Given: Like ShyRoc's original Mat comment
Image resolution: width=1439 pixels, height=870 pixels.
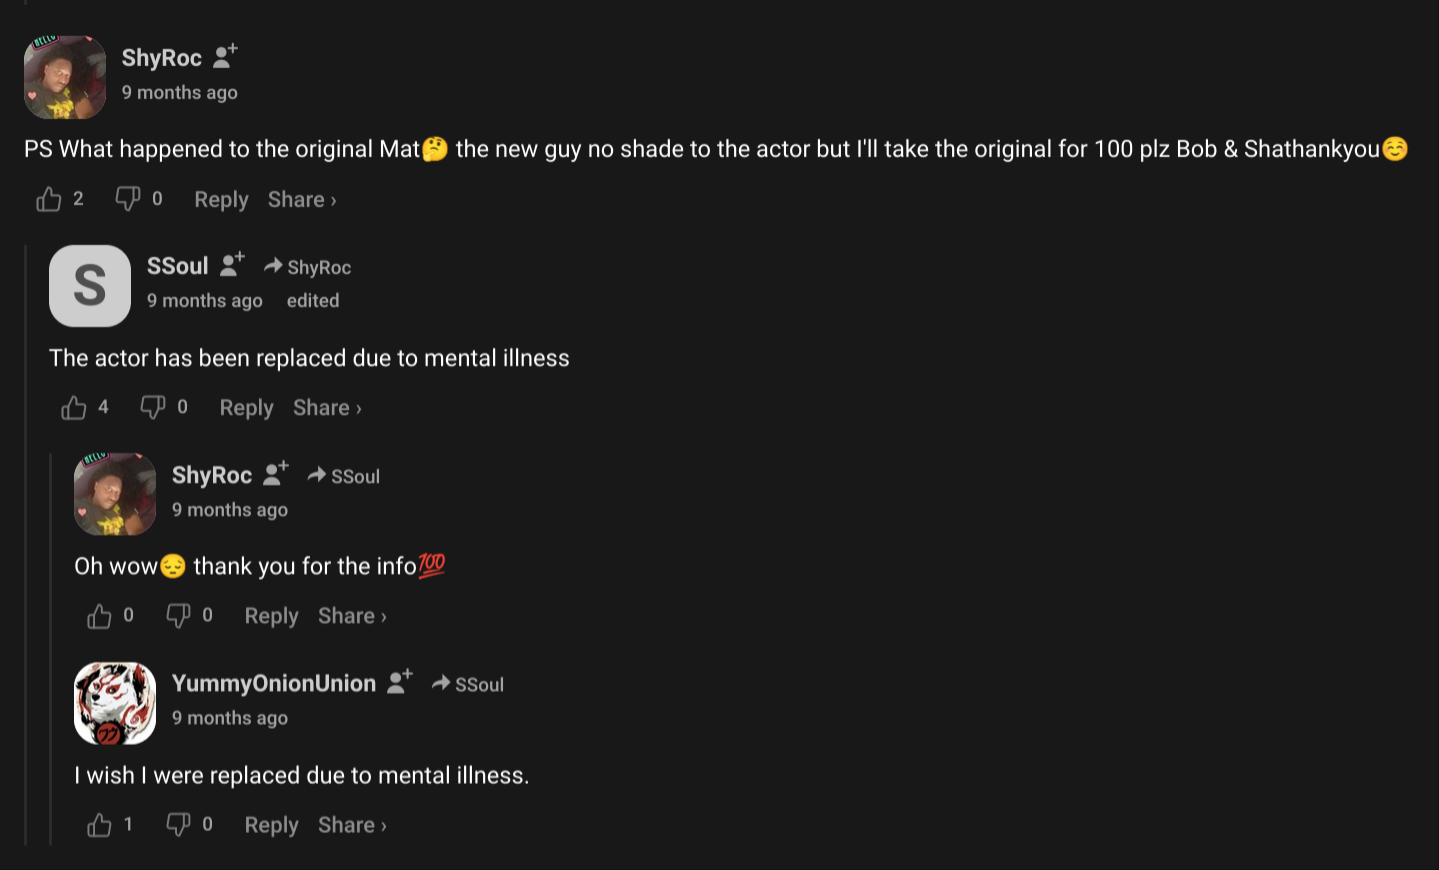Looking at the screenshot, I should click(x=49, y=200).
